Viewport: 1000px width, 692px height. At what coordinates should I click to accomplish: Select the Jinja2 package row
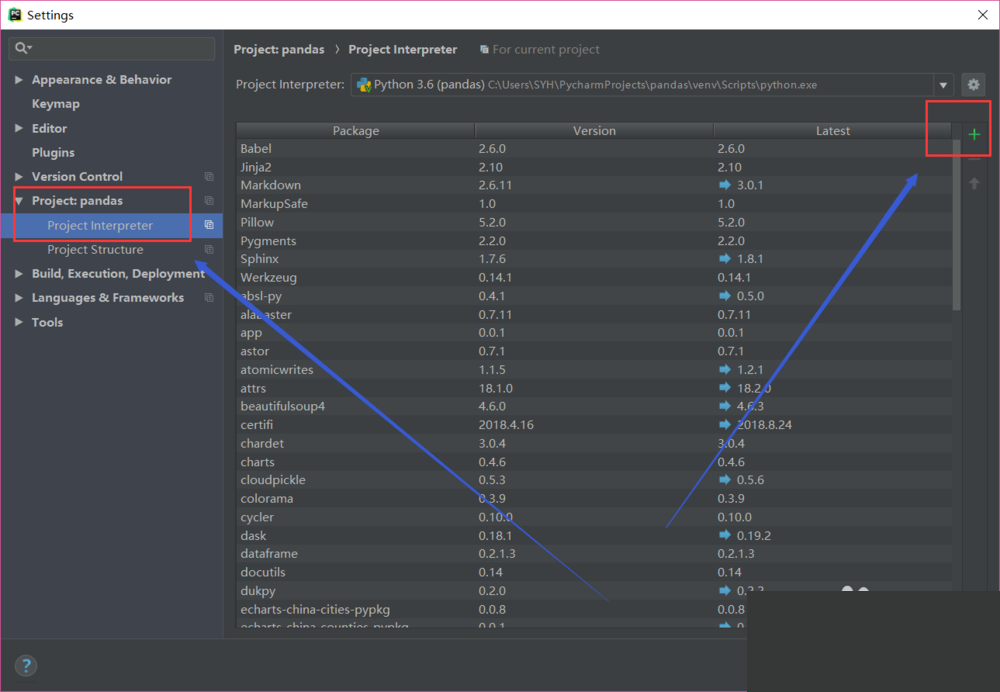594,167
